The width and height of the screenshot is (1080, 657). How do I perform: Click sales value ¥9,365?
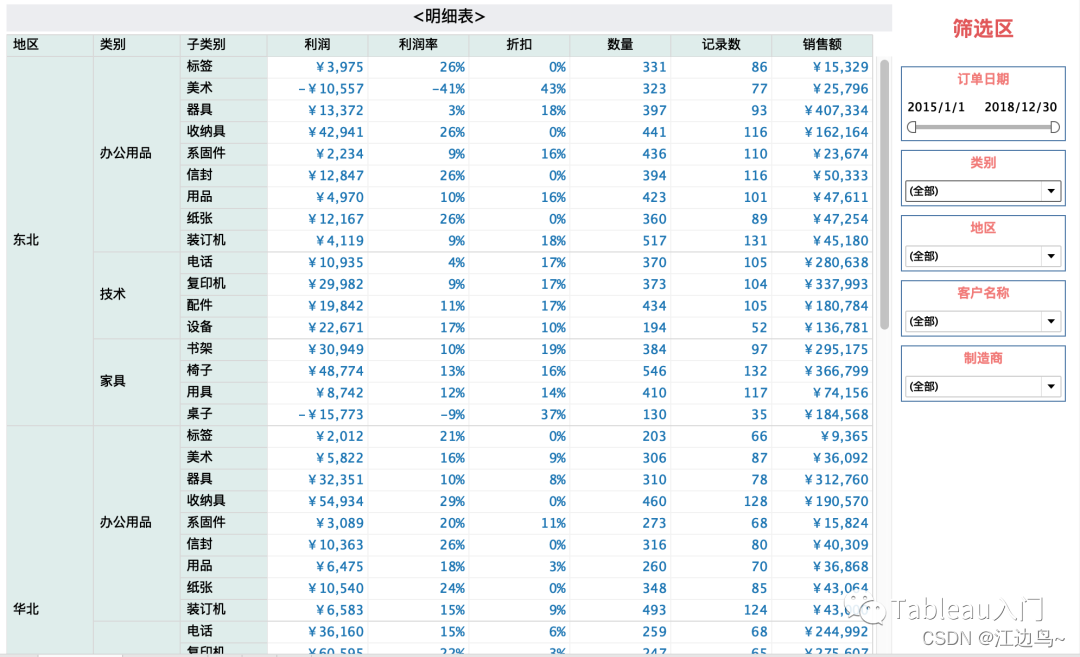pyautogui.click(x=844, y=436)
